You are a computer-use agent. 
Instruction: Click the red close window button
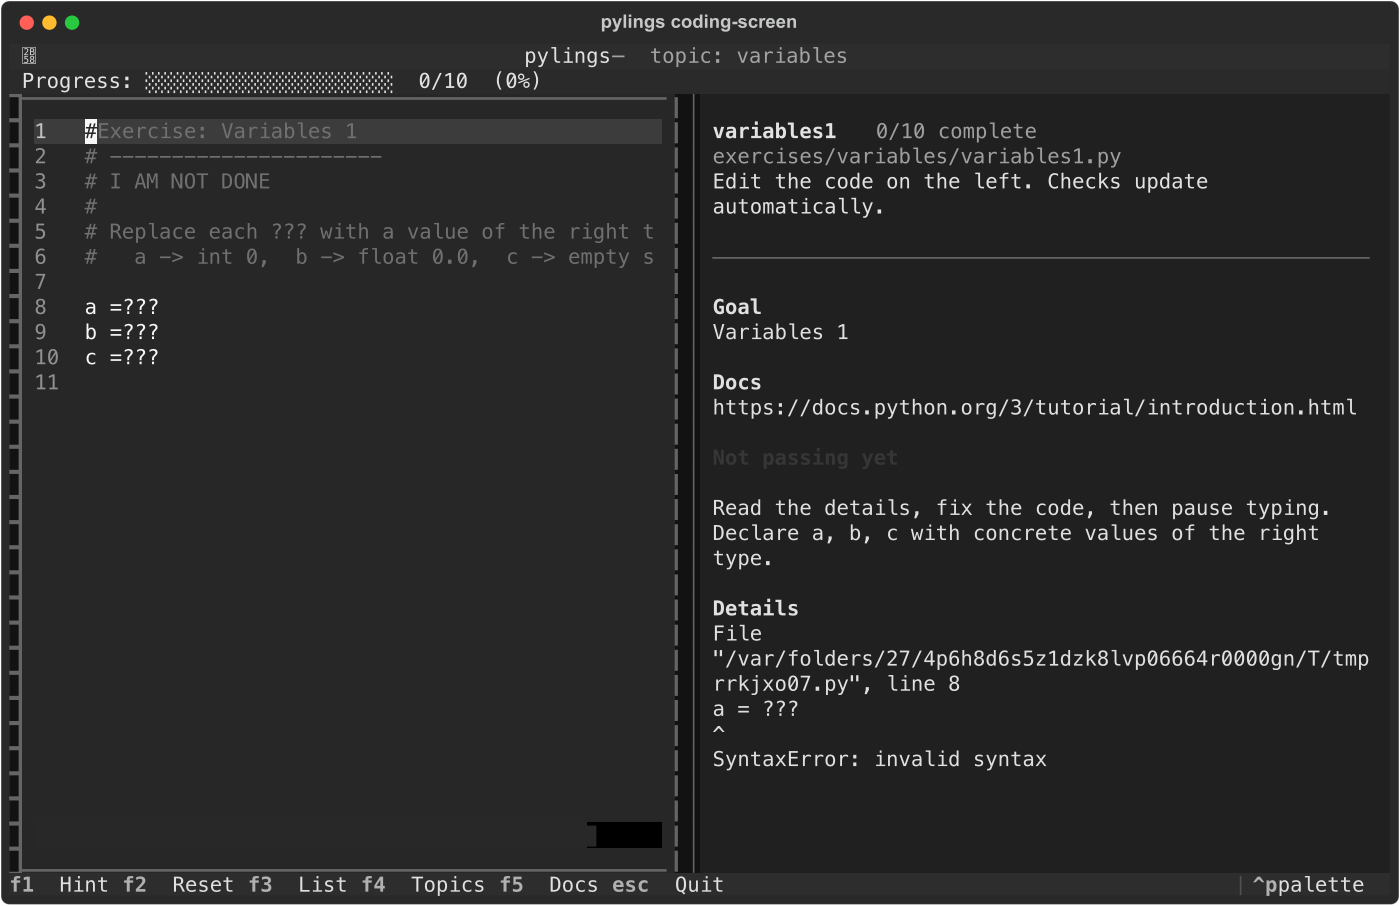[x=27, y=23]
